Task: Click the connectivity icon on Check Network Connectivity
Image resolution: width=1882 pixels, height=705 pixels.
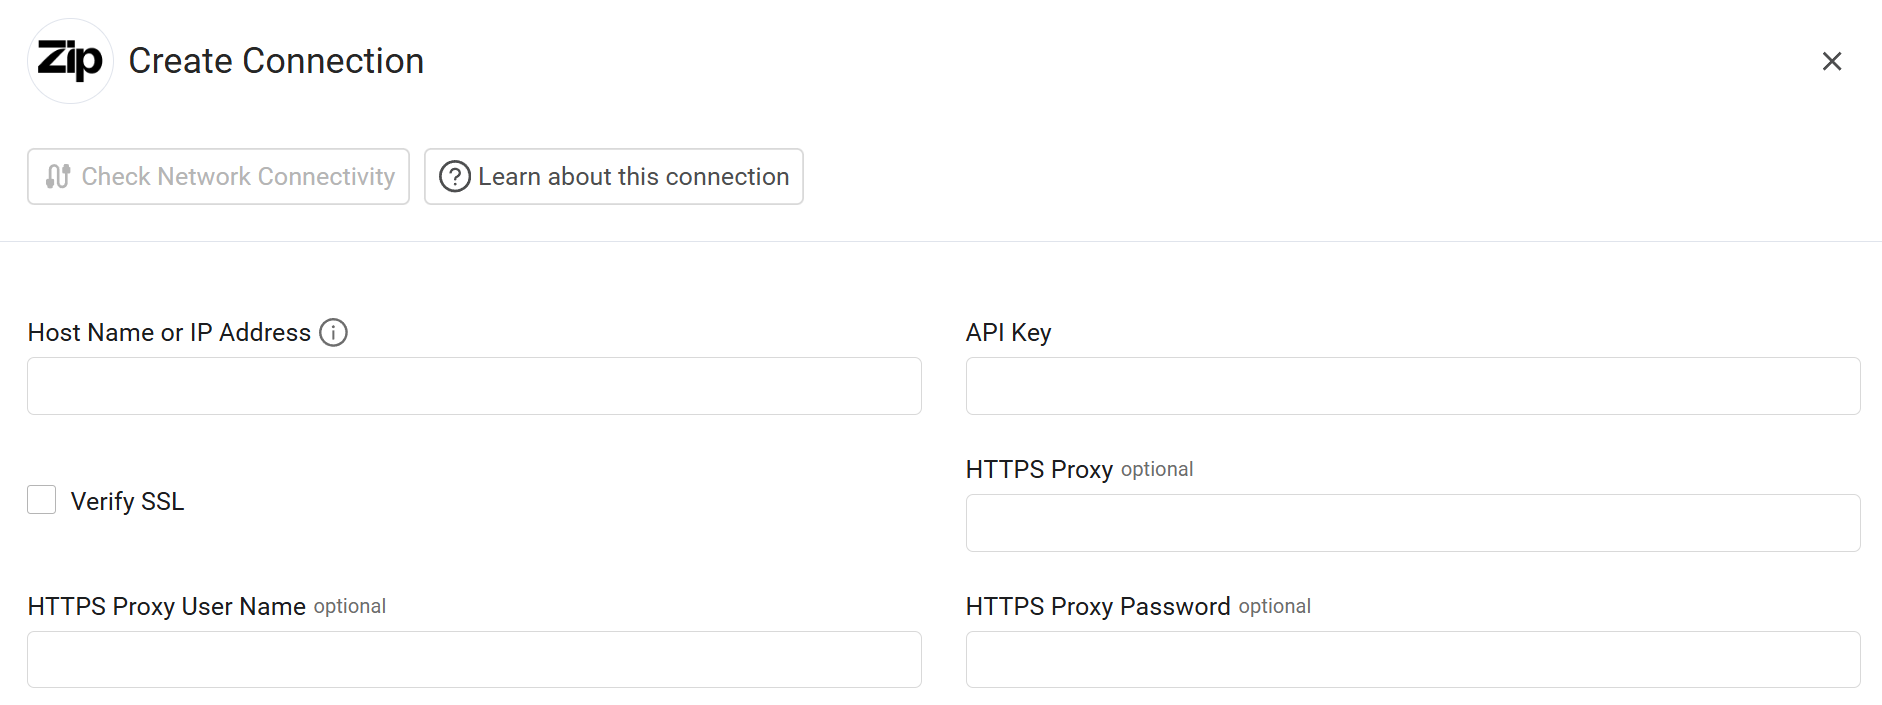Action: [x=57, y=176]
